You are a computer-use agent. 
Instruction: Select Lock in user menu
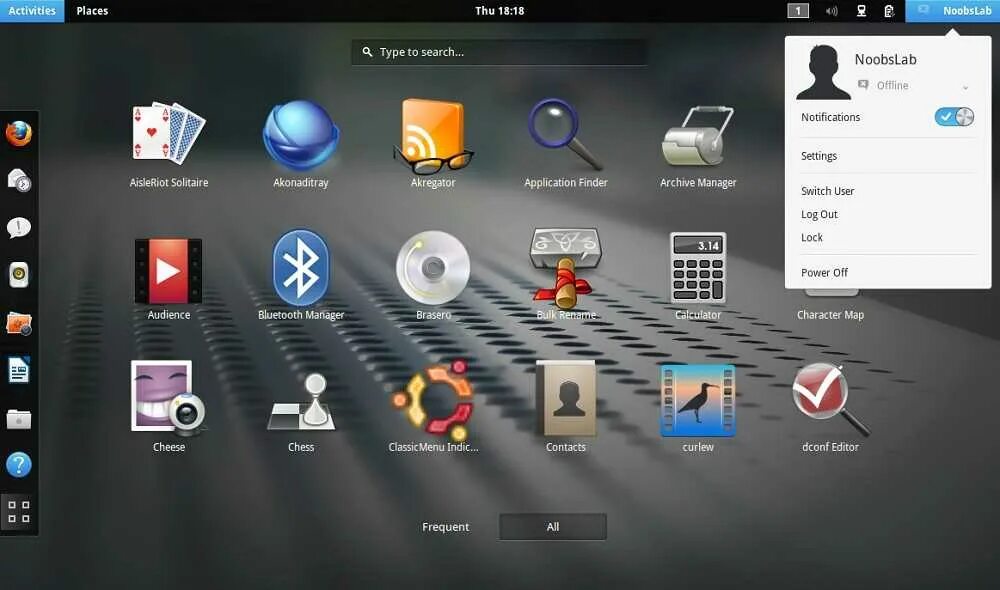(x=812, y=237)
